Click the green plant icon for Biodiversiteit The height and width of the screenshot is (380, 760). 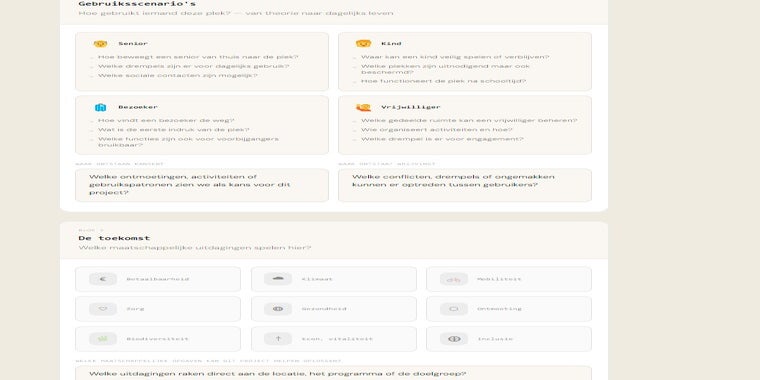103,339
